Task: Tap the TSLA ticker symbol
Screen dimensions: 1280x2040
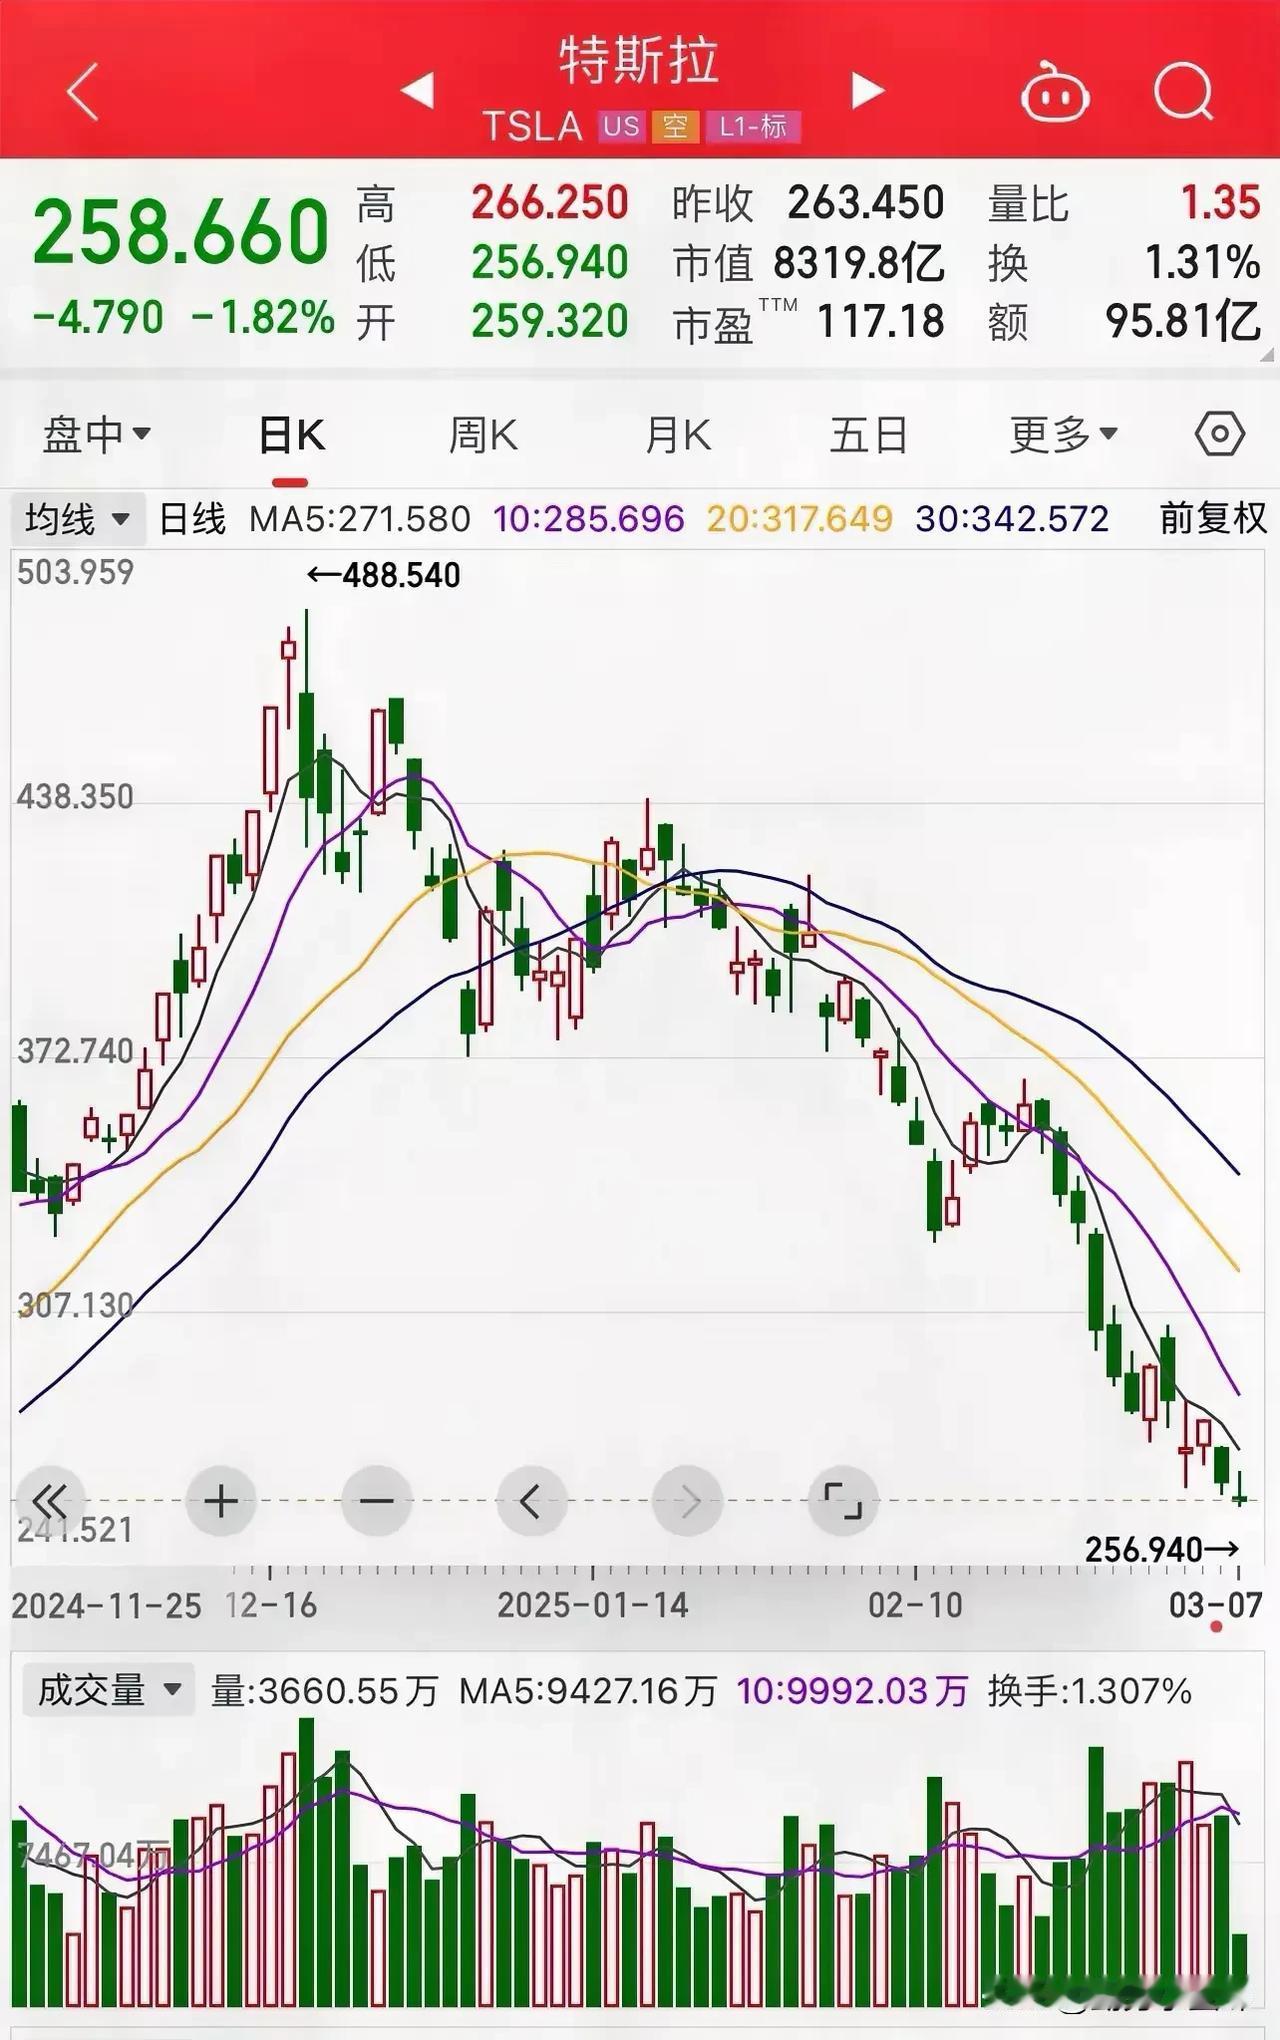Action: click(x=532, y=126)
